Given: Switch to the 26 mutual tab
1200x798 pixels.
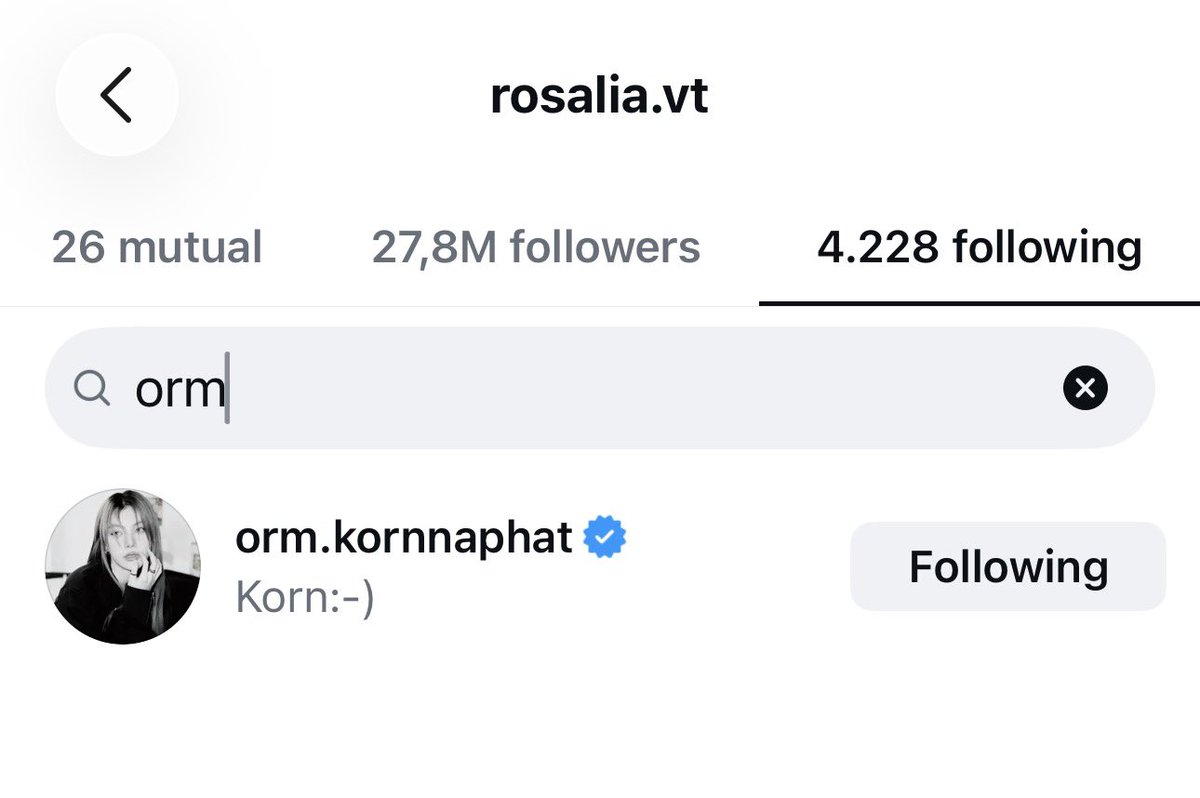Looking at the screenshot, I should [x=157, y=247].
